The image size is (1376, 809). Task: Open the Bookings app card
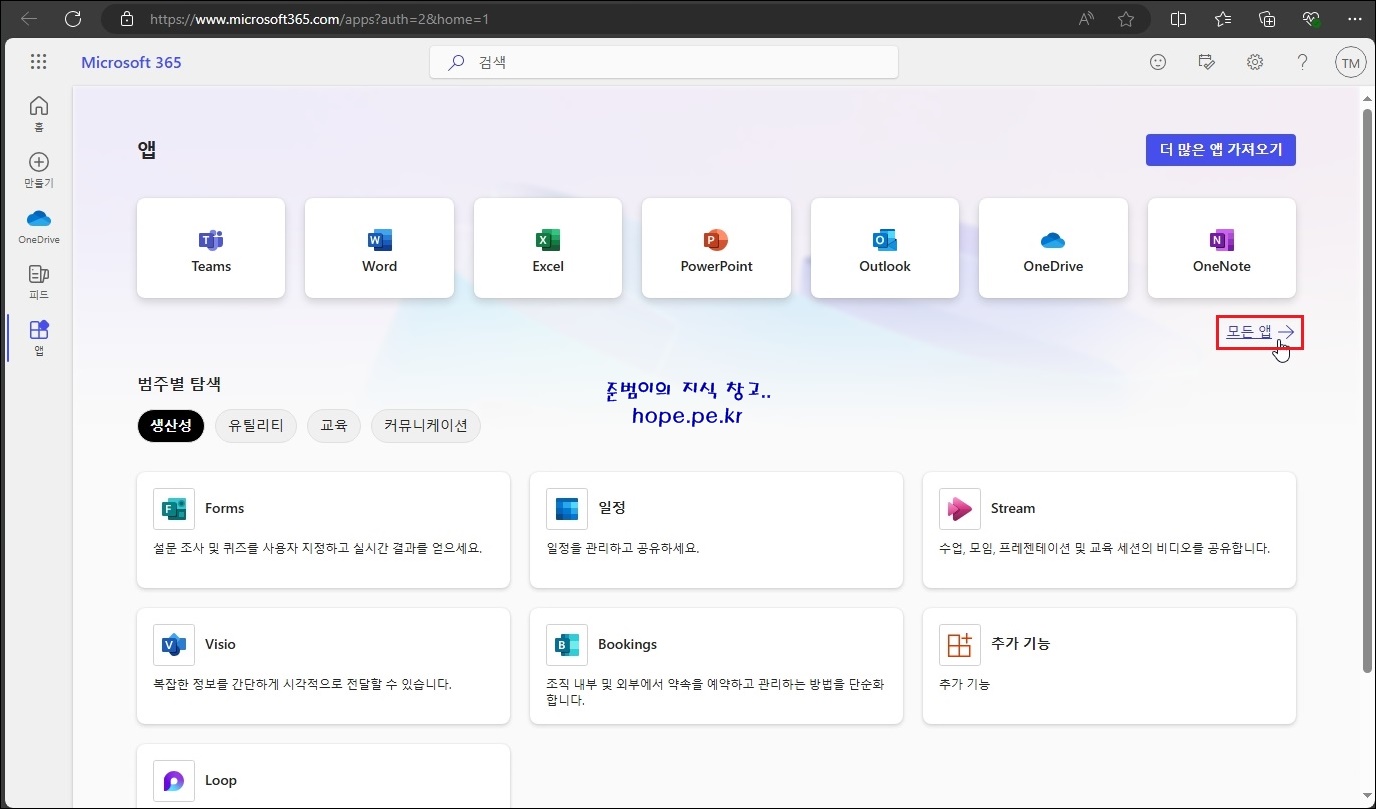(x=716, y=666)
